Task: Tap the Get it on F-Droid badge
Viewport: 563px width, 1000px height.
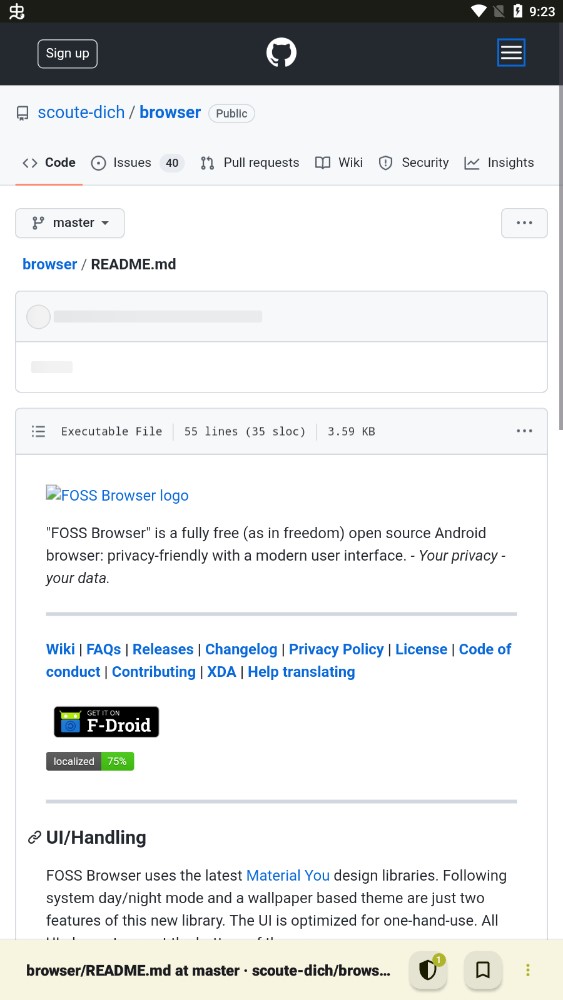Action: pyautogui.click(x=106, y=722)
